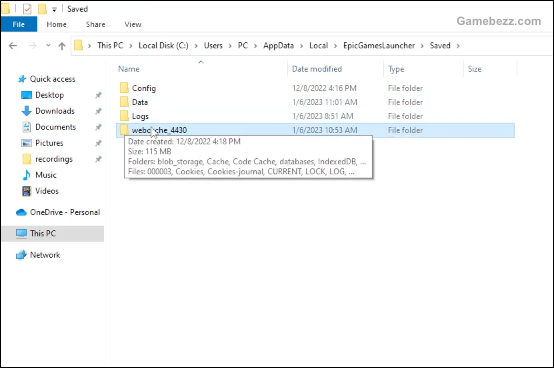Open the Share ribbon tab
Viewport: 554px width, 368px height.
(95, 24)
